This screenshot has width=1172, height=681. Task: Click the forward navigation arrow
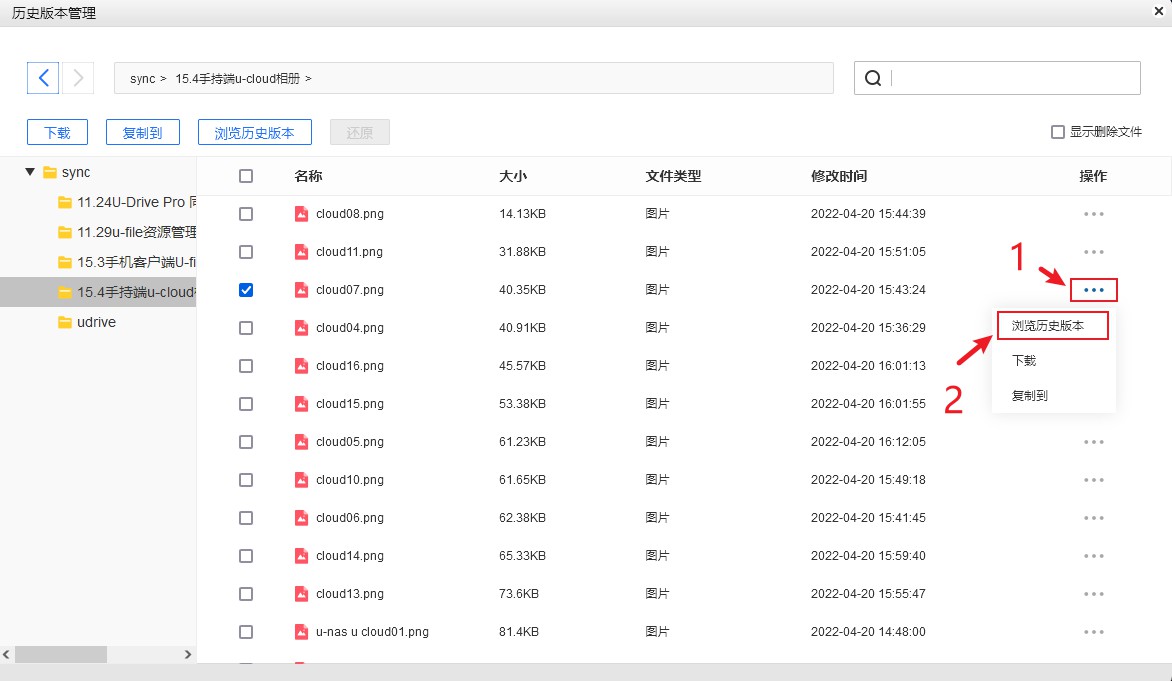coord(78,78)
